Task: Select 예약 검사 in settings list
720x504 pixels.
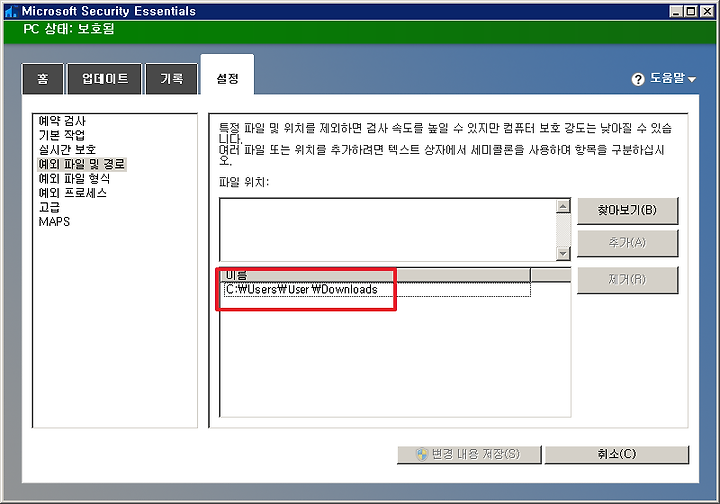Action: coord(62,121)
